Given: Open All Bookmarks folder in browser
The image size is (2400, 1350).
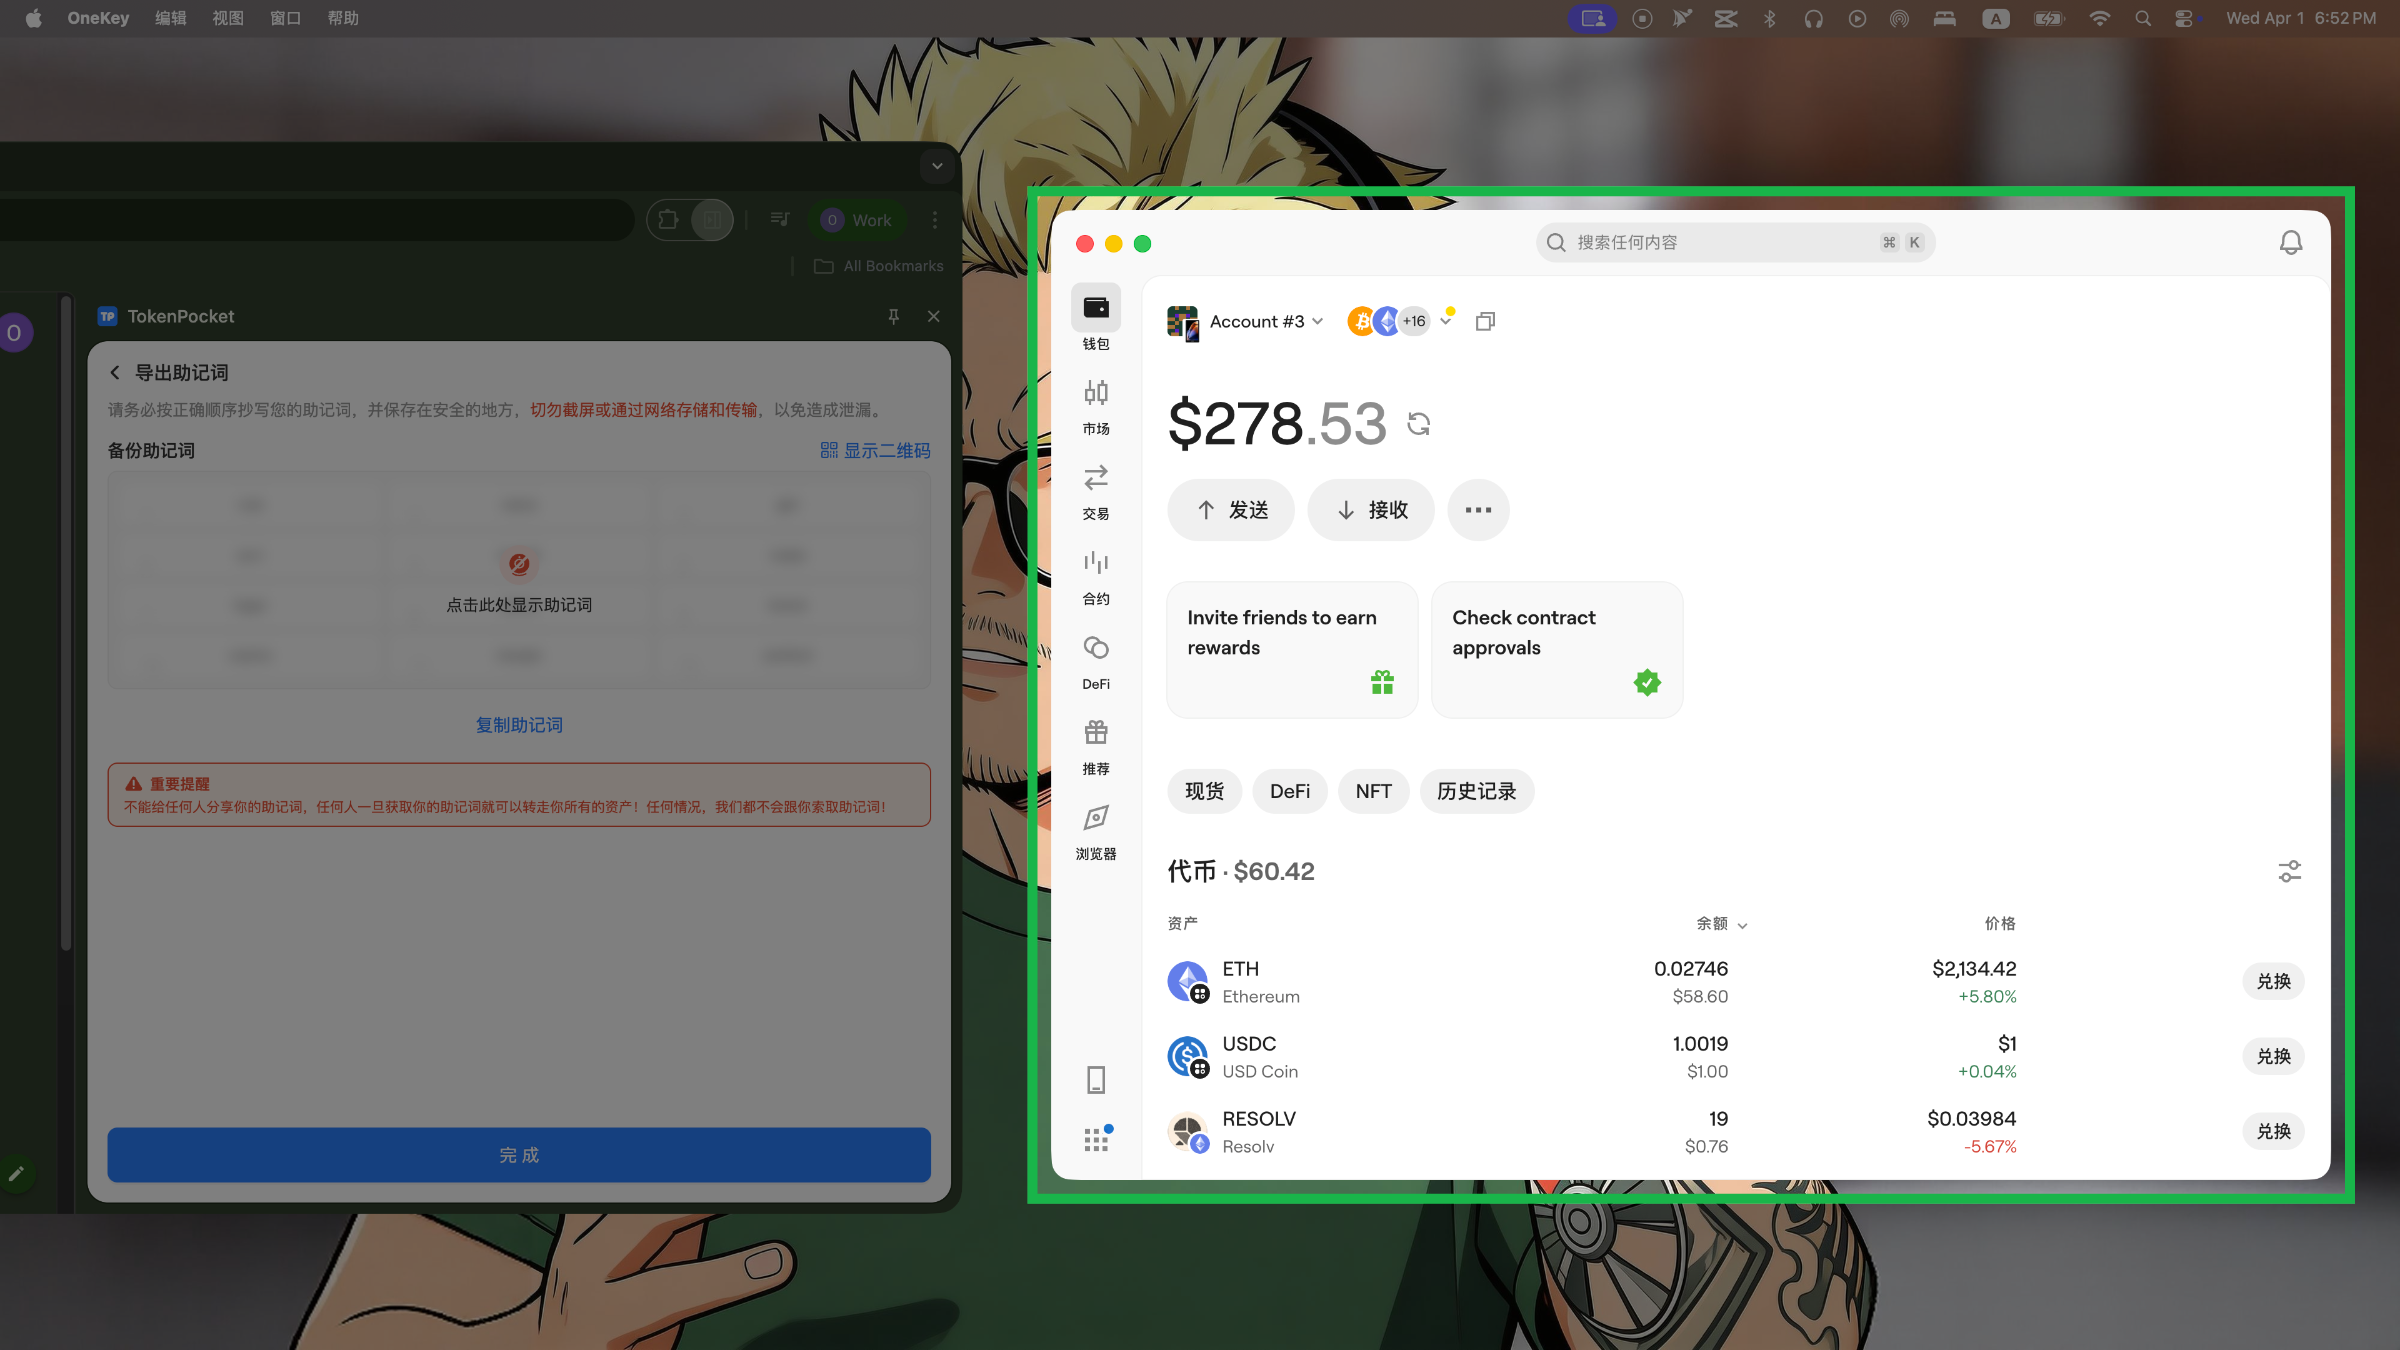Looking at the screenshot, I should pos(879,266).
